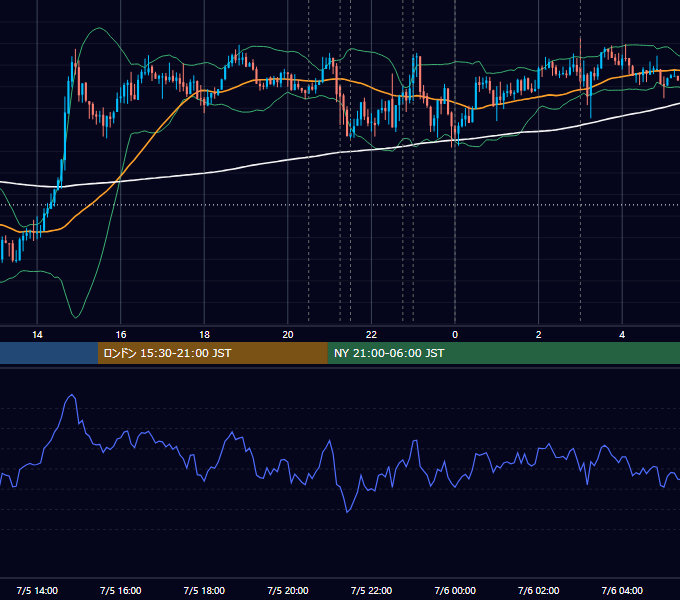Click the oscillator's lowest trough after 21:00
Image resolution: width=680 pixels, height=600 pixels.
(x=347, y=512)
